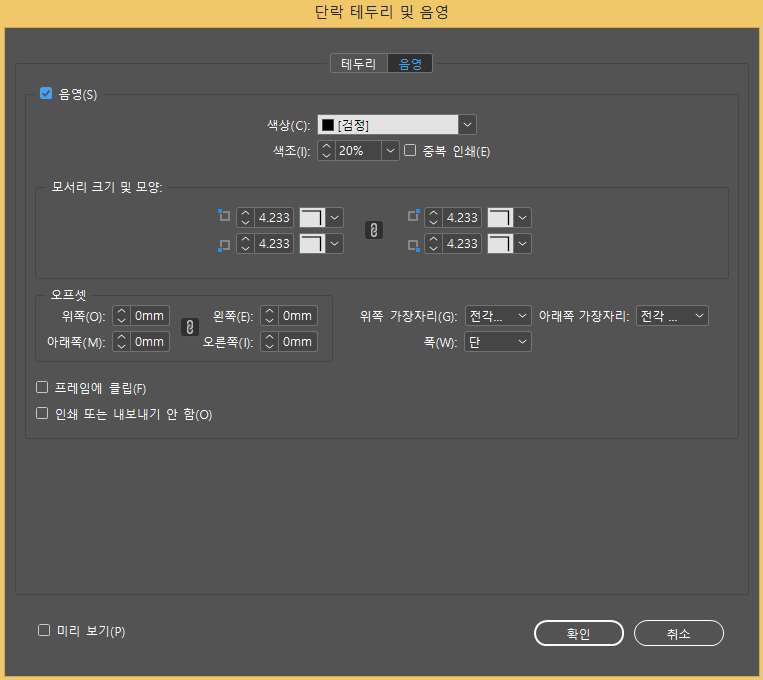Toggle 미리 보기(P) checkbox
The width and height of the screenshot is (763, 680).
tap(44, 630)
